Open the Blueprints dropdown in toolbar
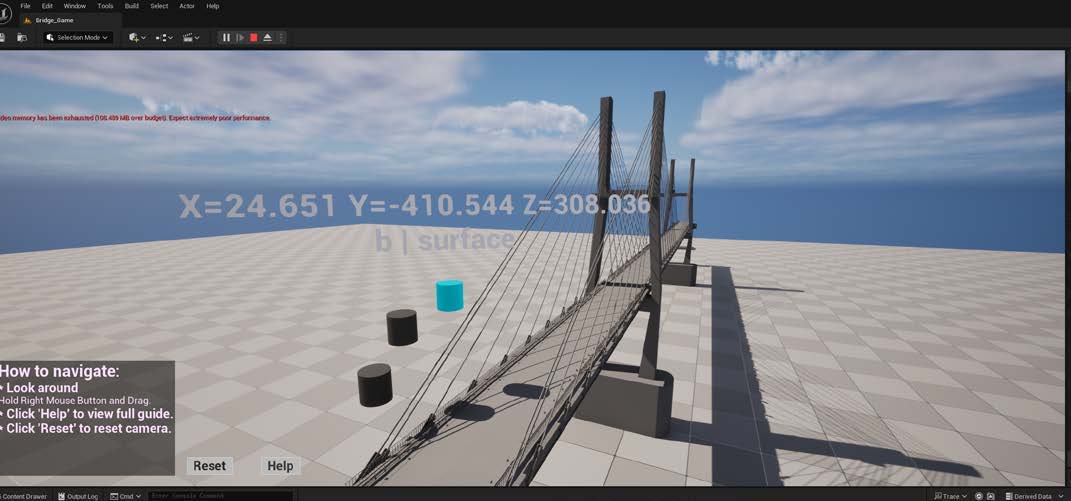 (x=164, y=38)
